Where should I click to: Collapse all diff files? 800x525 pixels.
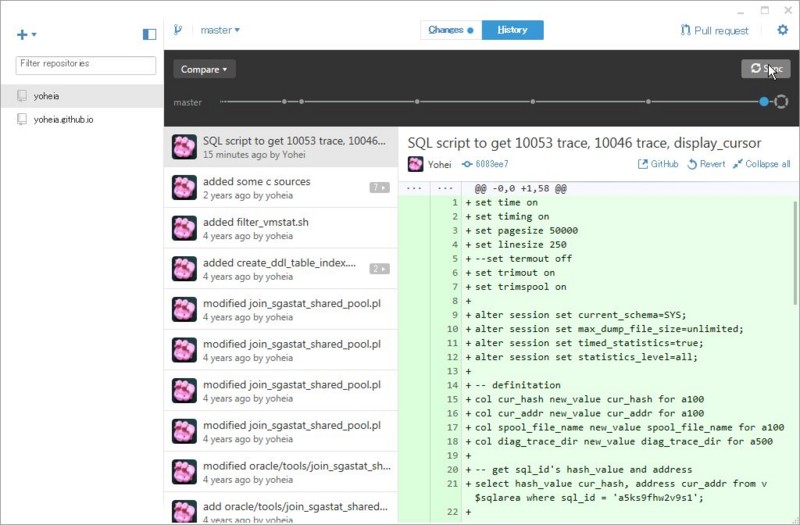point(762,164)
